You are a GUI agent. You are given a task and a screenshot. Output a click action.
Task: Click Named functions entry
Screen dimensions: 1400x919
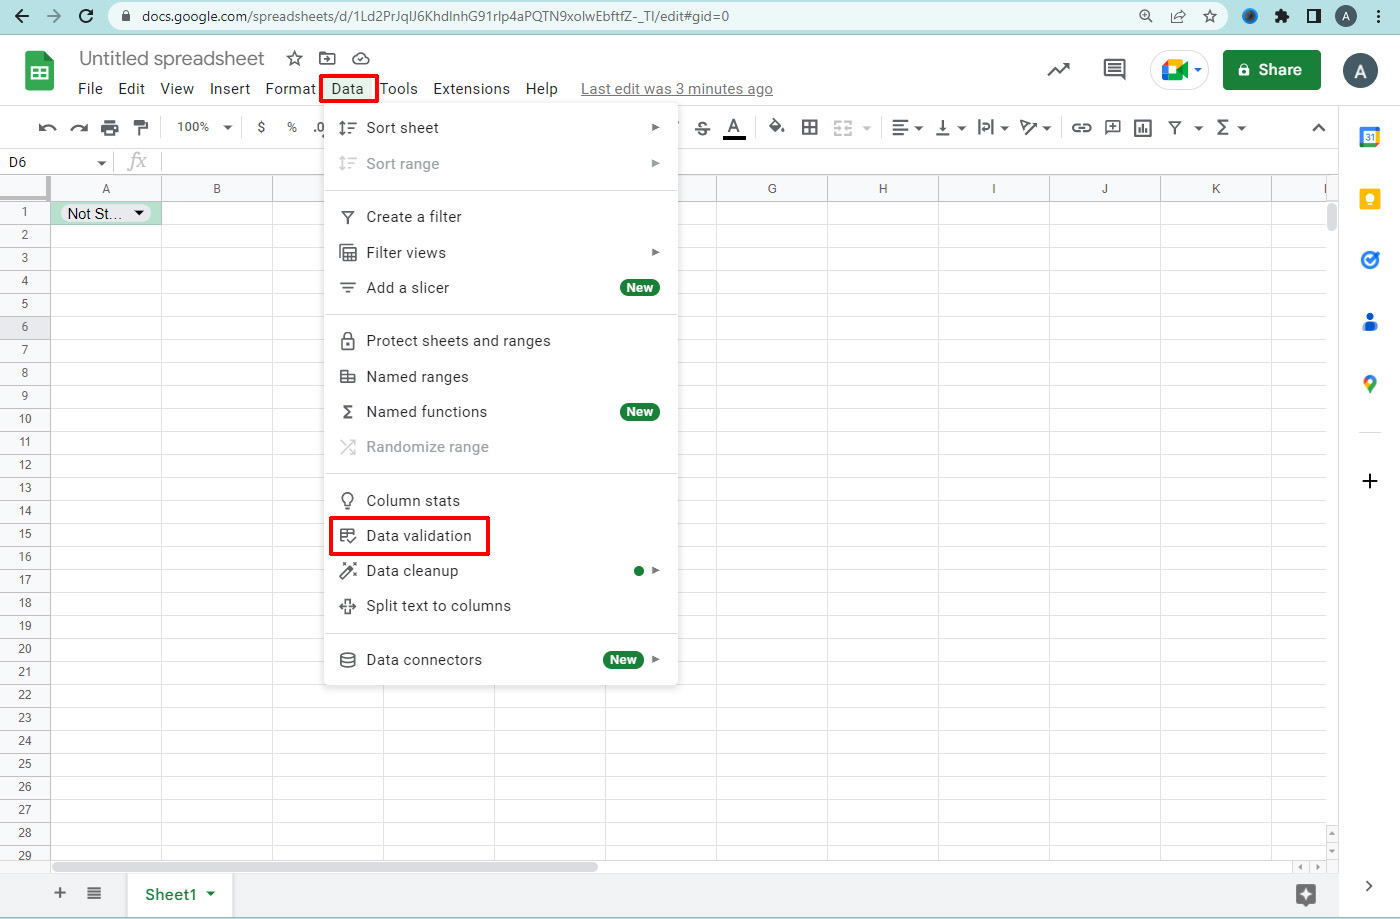(x=501, y=412)
